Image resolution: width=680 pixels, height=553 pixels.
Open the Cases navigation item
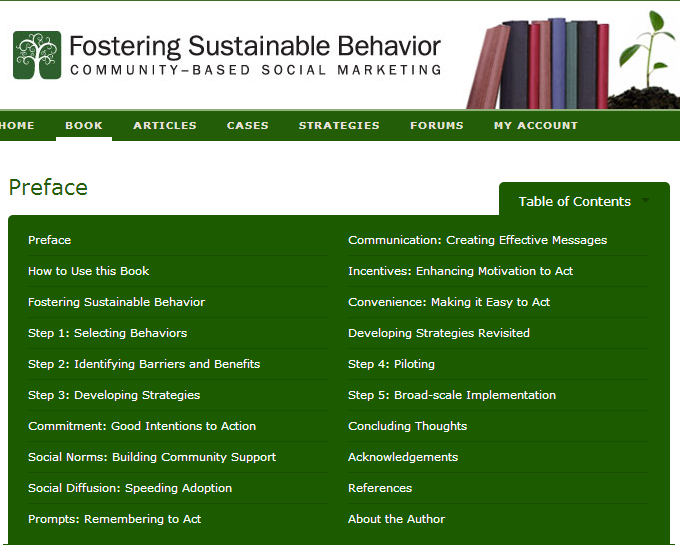click(247, 126)
